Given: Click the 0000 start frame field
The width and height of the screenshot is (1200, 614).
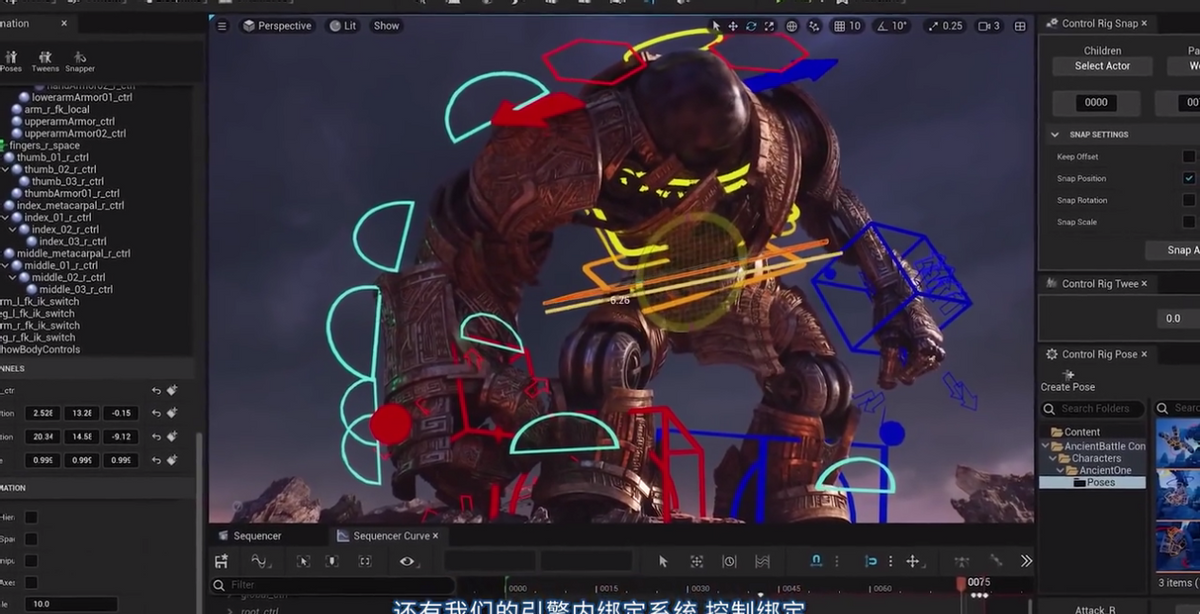Looking at the screenshot, I should click(x=1096, y=102).
